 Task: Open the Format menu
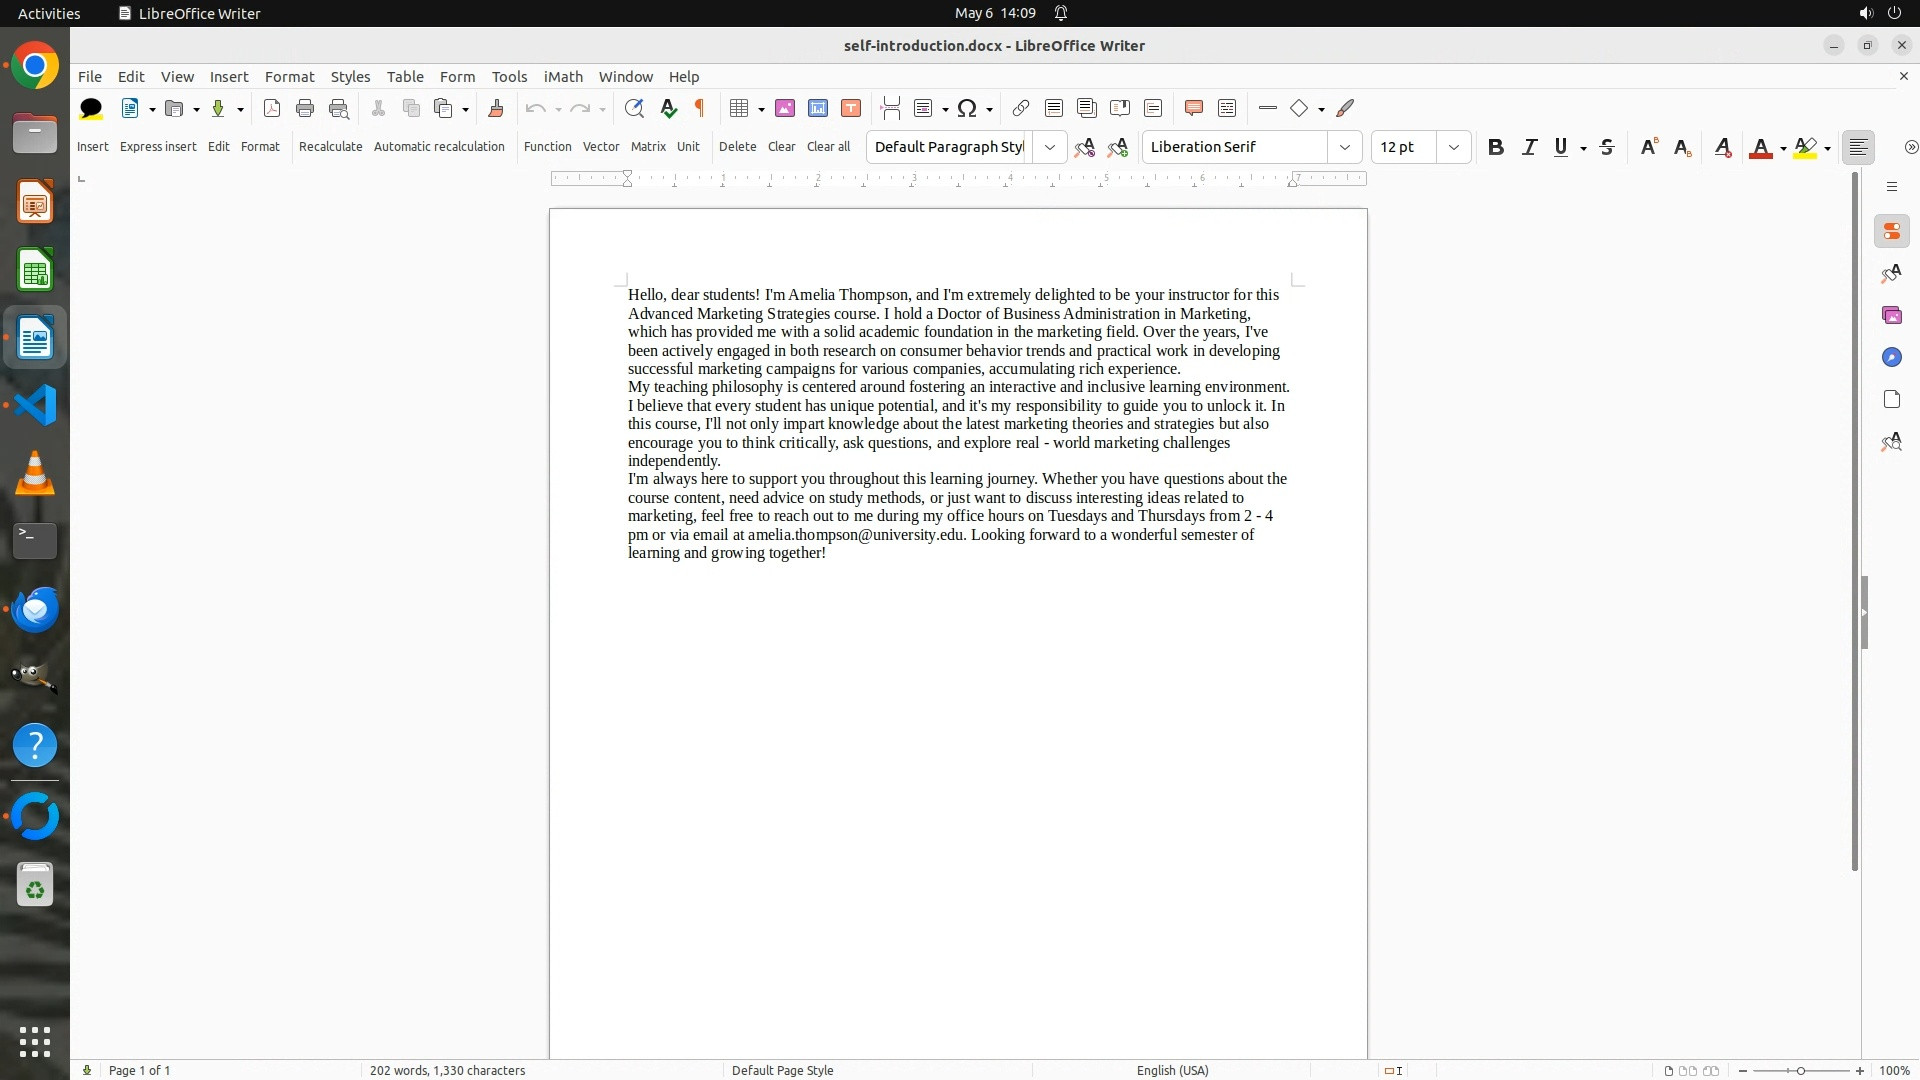[x=289, y=77]
